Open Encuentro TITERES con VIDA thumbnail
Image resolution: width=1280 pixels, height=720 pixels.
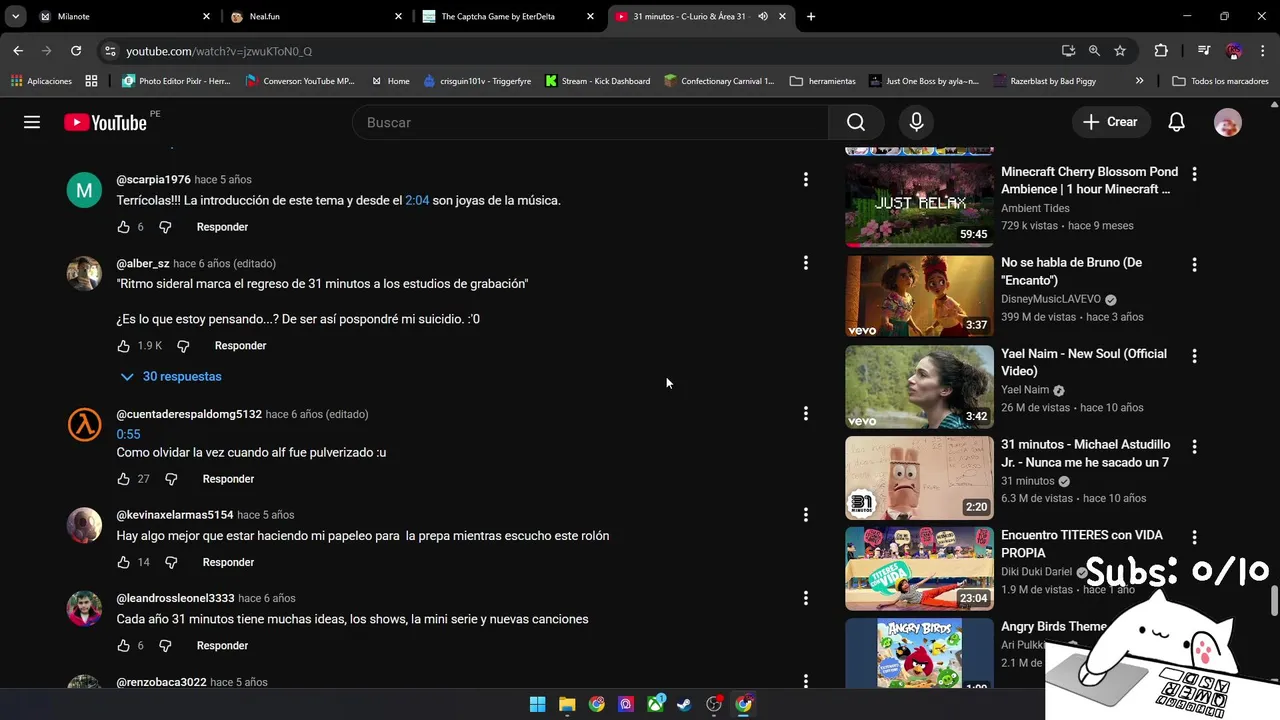pos(920,568)
